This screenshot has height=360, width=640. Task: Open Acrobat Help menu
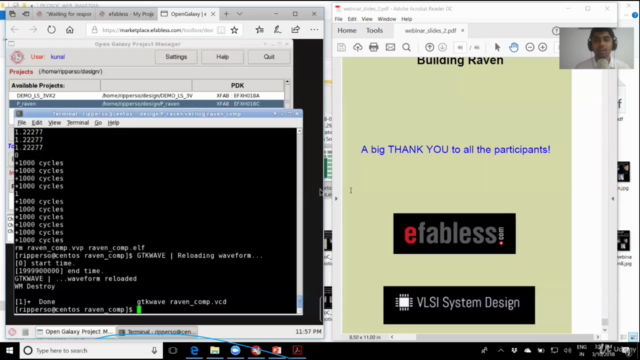click(x=407, y=19)
